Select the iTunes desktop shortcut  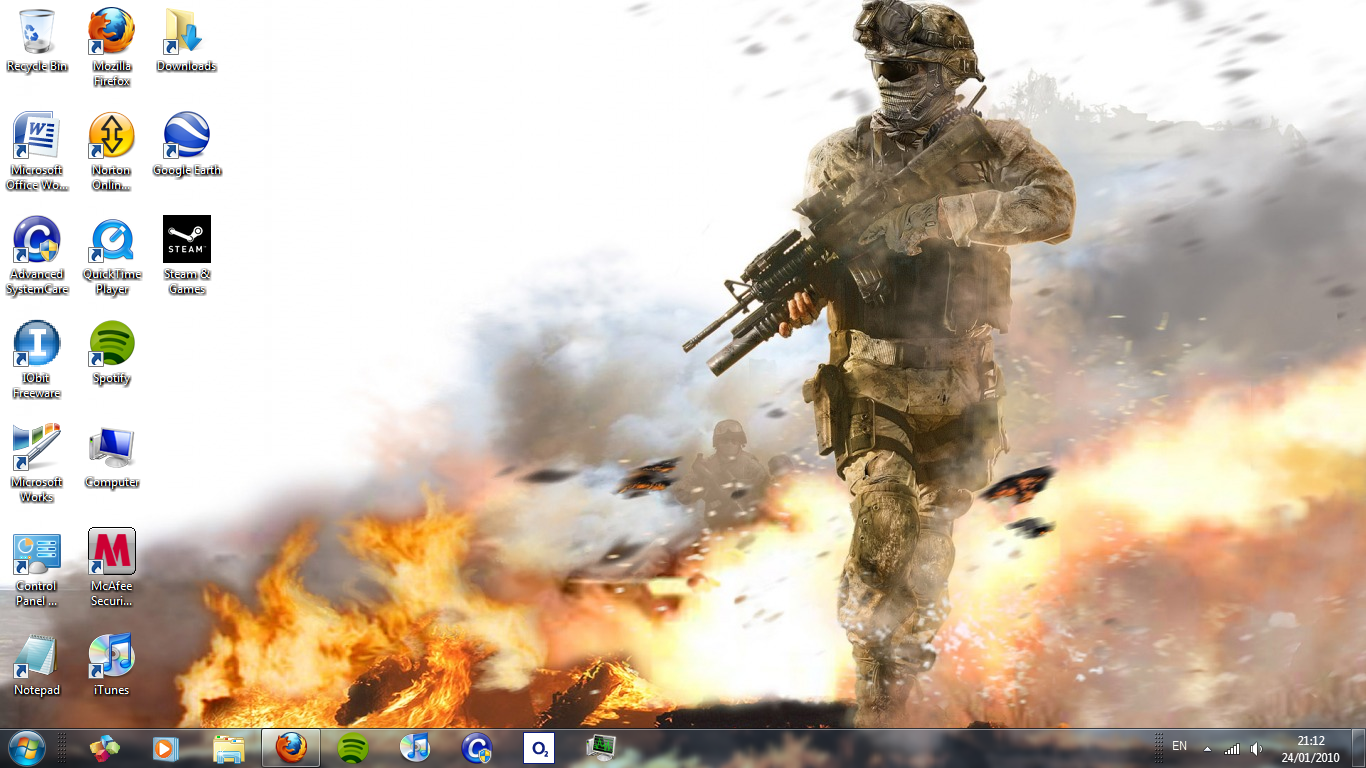point(112,665)
